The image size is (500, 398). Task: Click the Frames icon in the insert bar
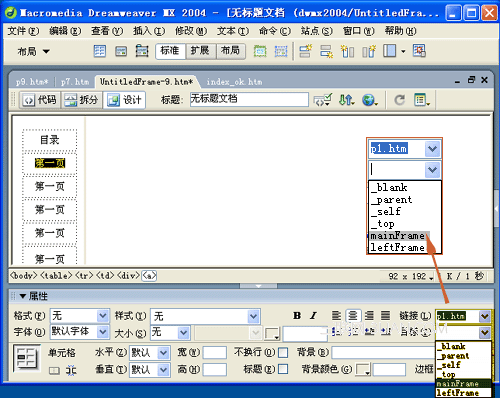pyautogui.click(x=389, y=51)
